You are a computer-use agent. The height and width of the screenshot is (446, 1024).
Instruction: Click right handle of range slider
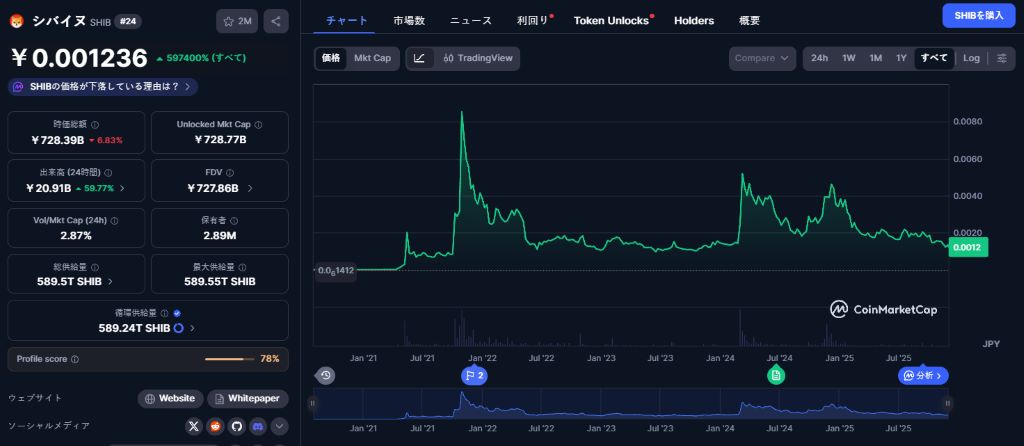pos(948,404)
